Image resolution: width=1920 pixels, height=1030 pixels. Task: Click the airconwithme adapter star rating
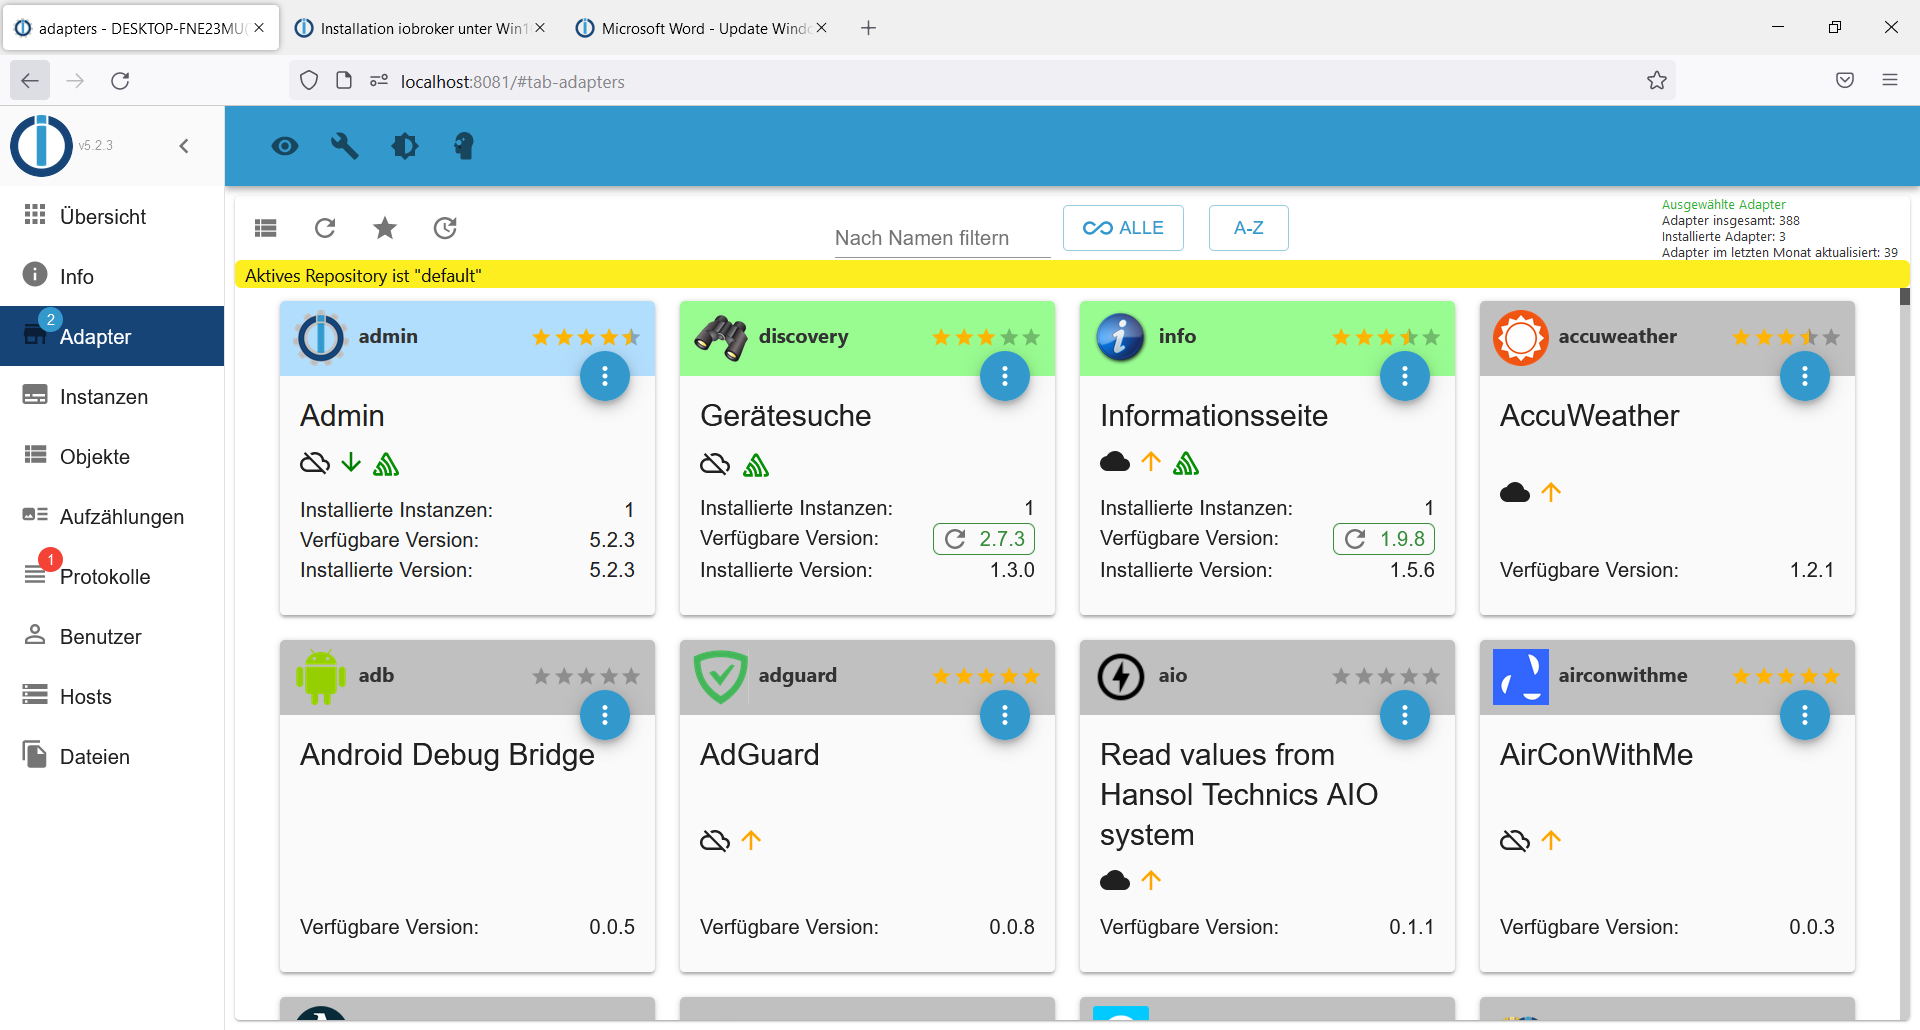(1786, 676)
